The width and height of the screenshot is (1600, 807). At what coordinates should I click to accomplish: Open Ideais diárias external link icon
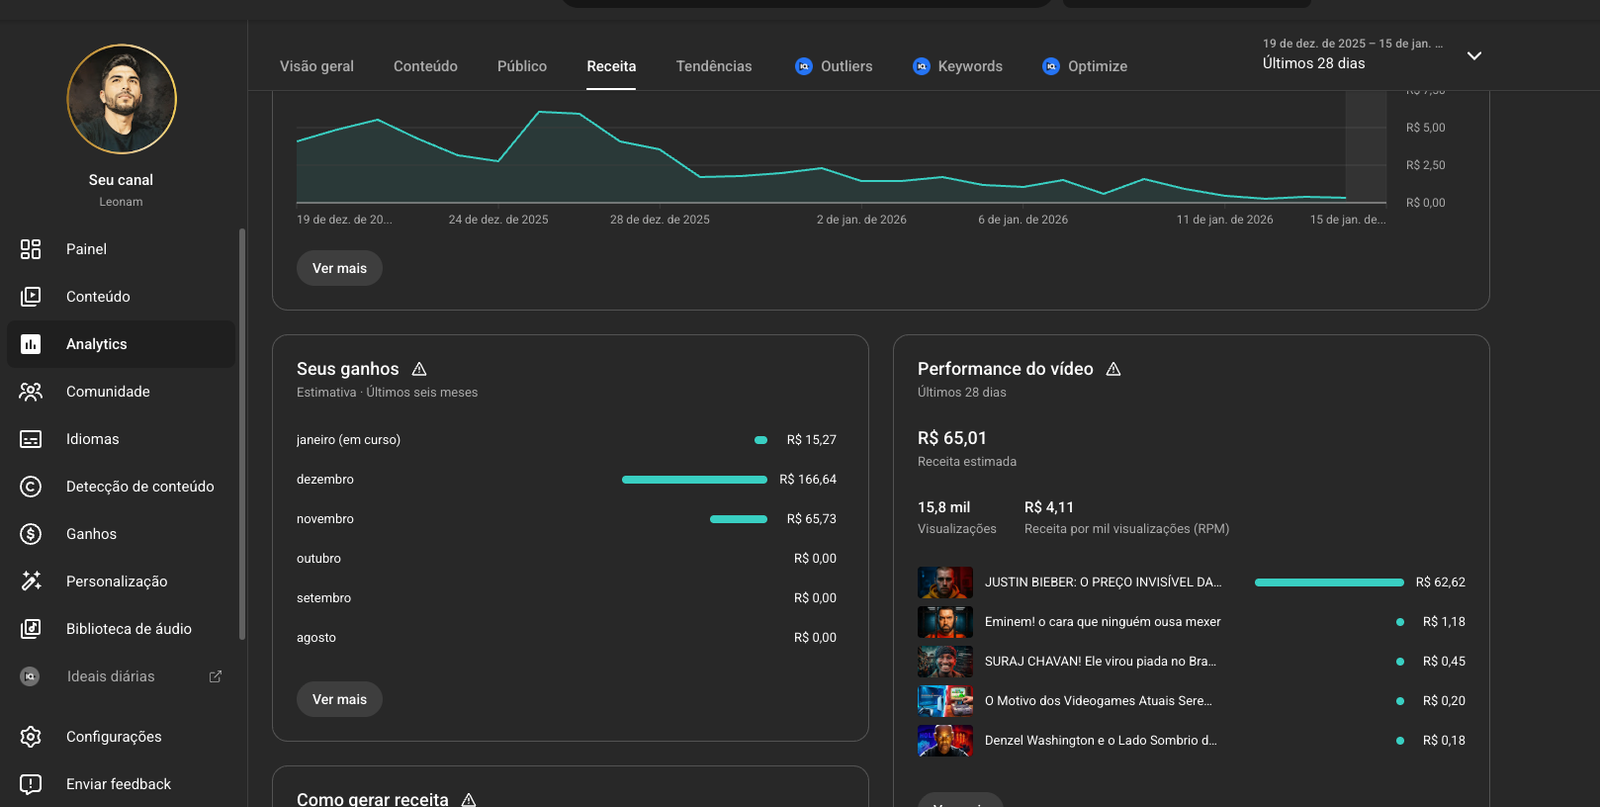pos(215,677)
